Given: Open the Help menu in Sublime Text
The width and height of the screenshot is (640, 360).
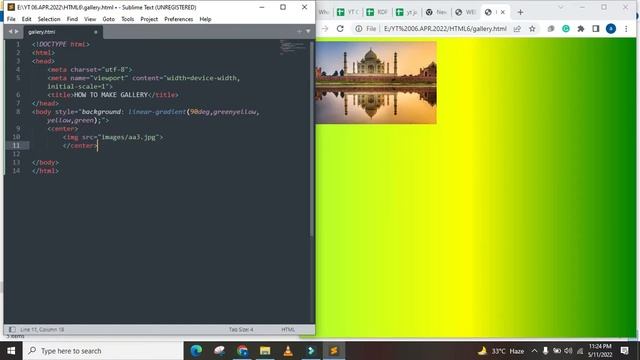Looking at the screenshot, I should tap(205, 19).
